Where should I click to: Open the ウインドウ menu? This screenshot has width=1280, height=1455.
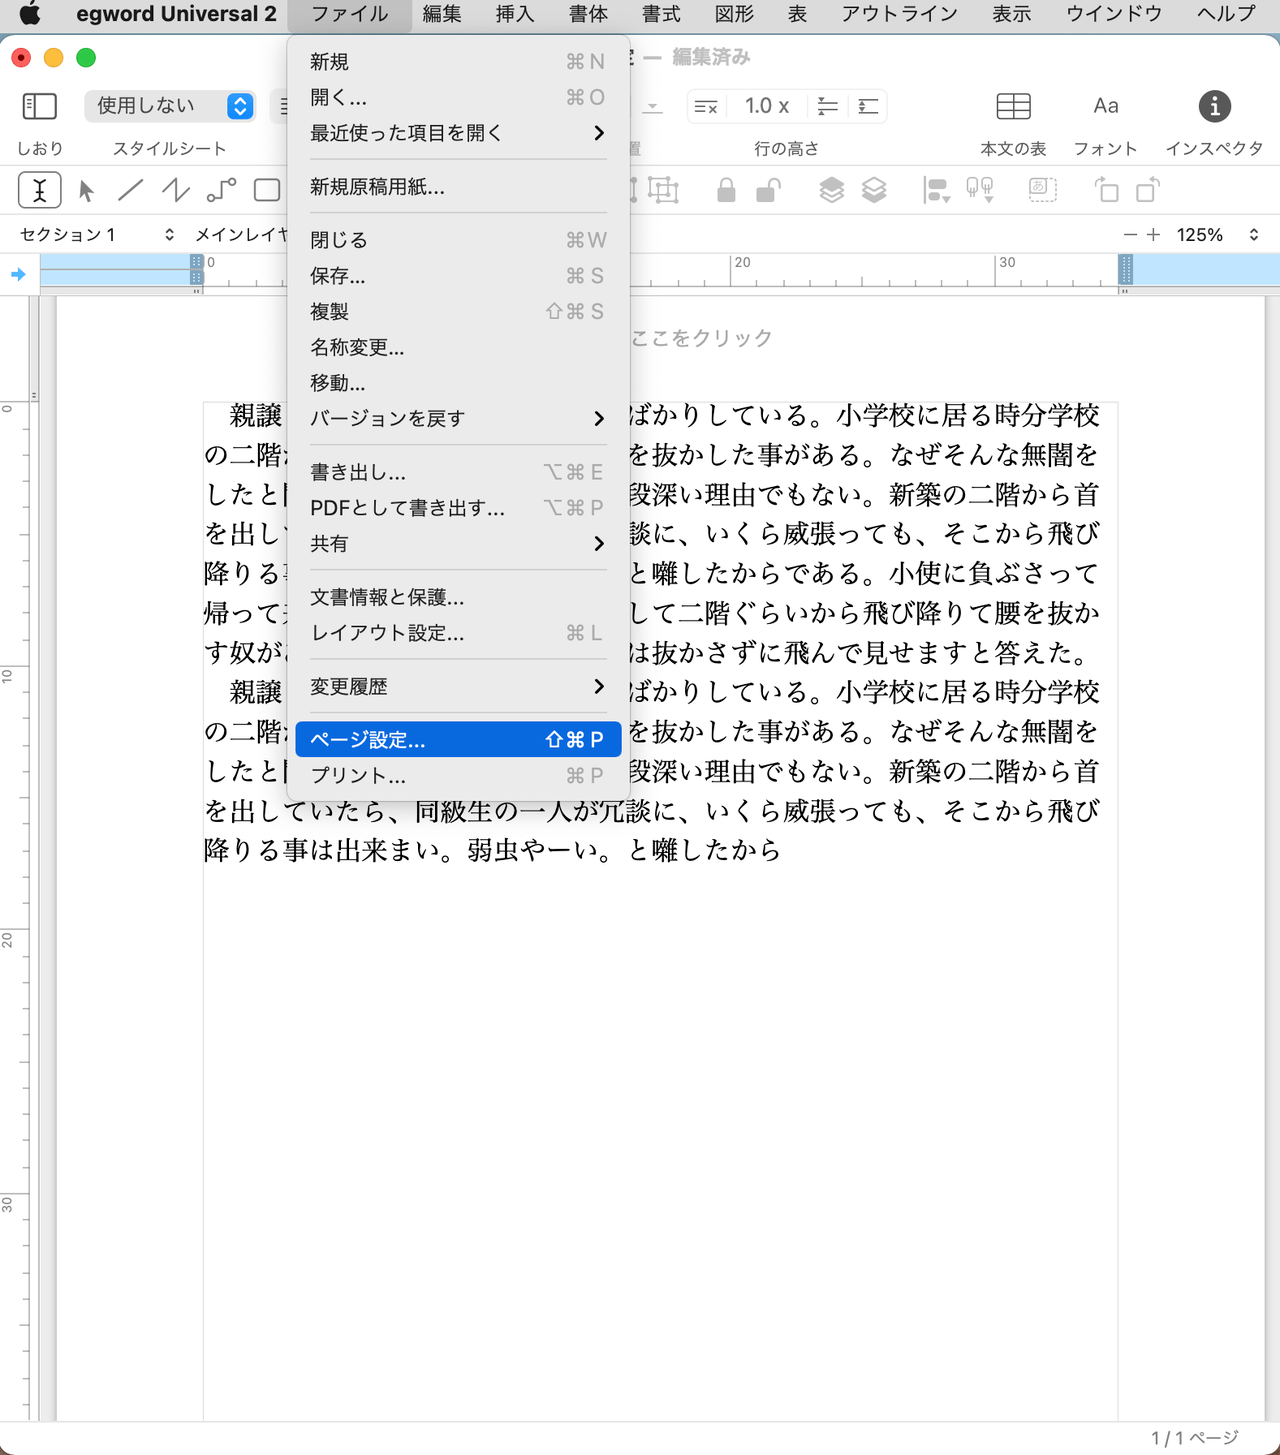(x=1114, y=14)
